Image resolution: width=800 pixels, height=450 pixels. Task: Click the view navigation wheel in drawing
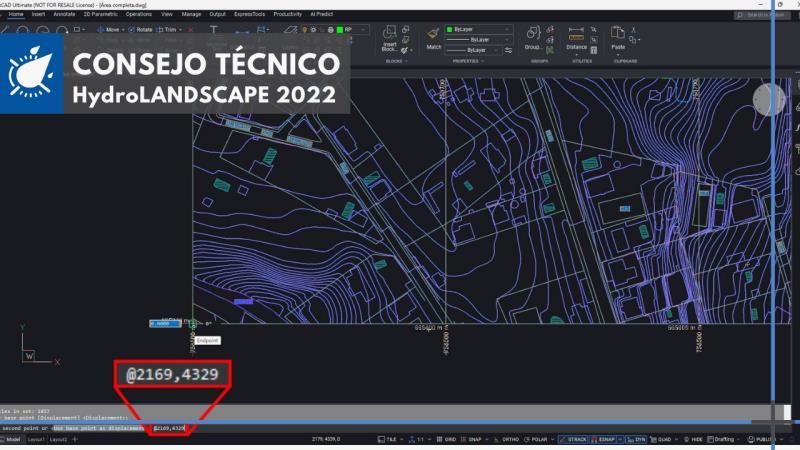tap(769, 99)
